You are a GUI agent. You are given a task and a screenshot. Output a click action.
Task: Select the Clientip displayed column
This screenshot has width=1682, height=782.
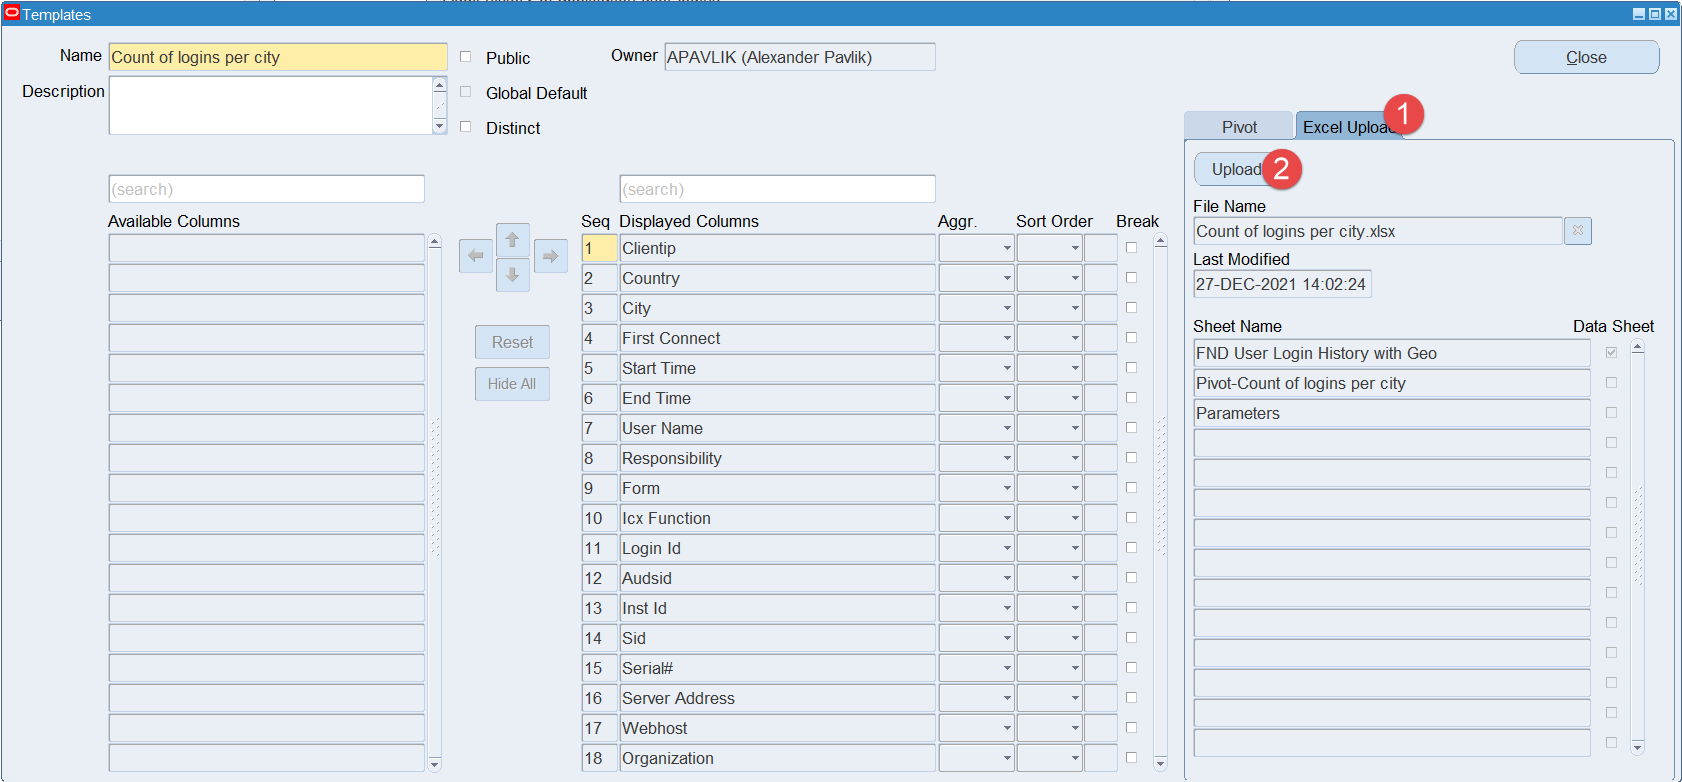pos(777,248)
